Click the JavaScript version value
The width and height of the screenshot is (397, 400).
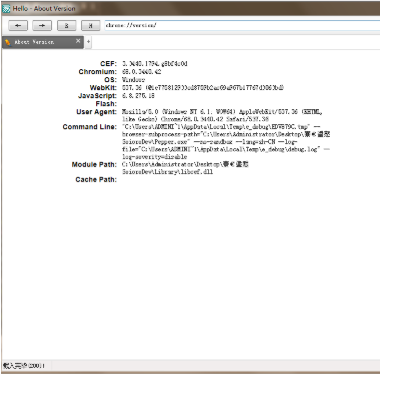tap(138, 96)
